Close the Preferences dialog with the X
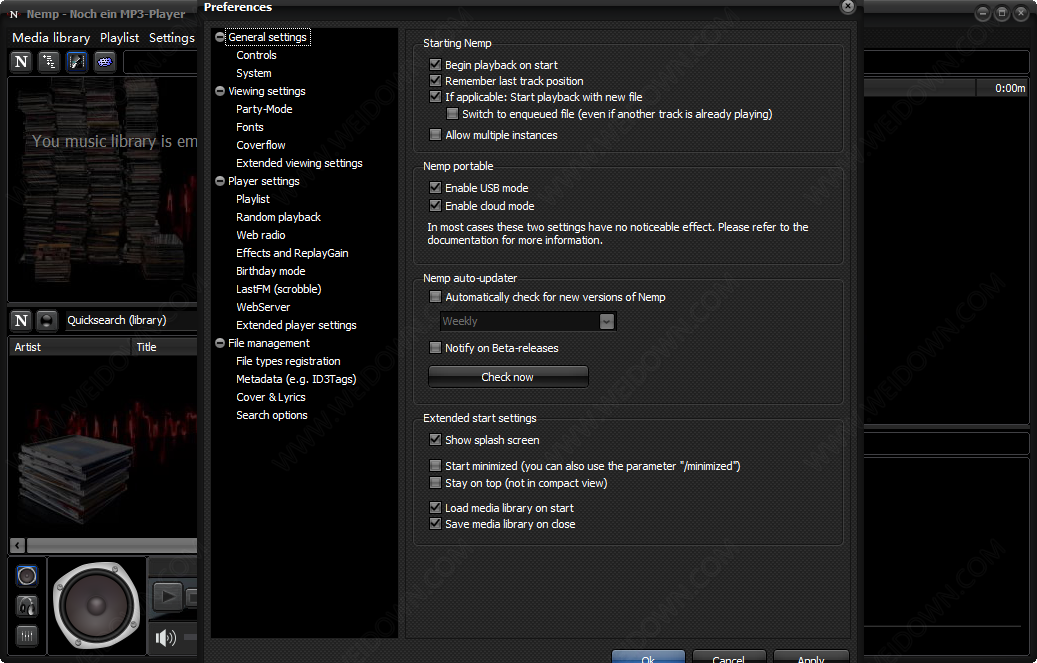The width and height of the screenshot is (1037, 663). tap(847, 7)
